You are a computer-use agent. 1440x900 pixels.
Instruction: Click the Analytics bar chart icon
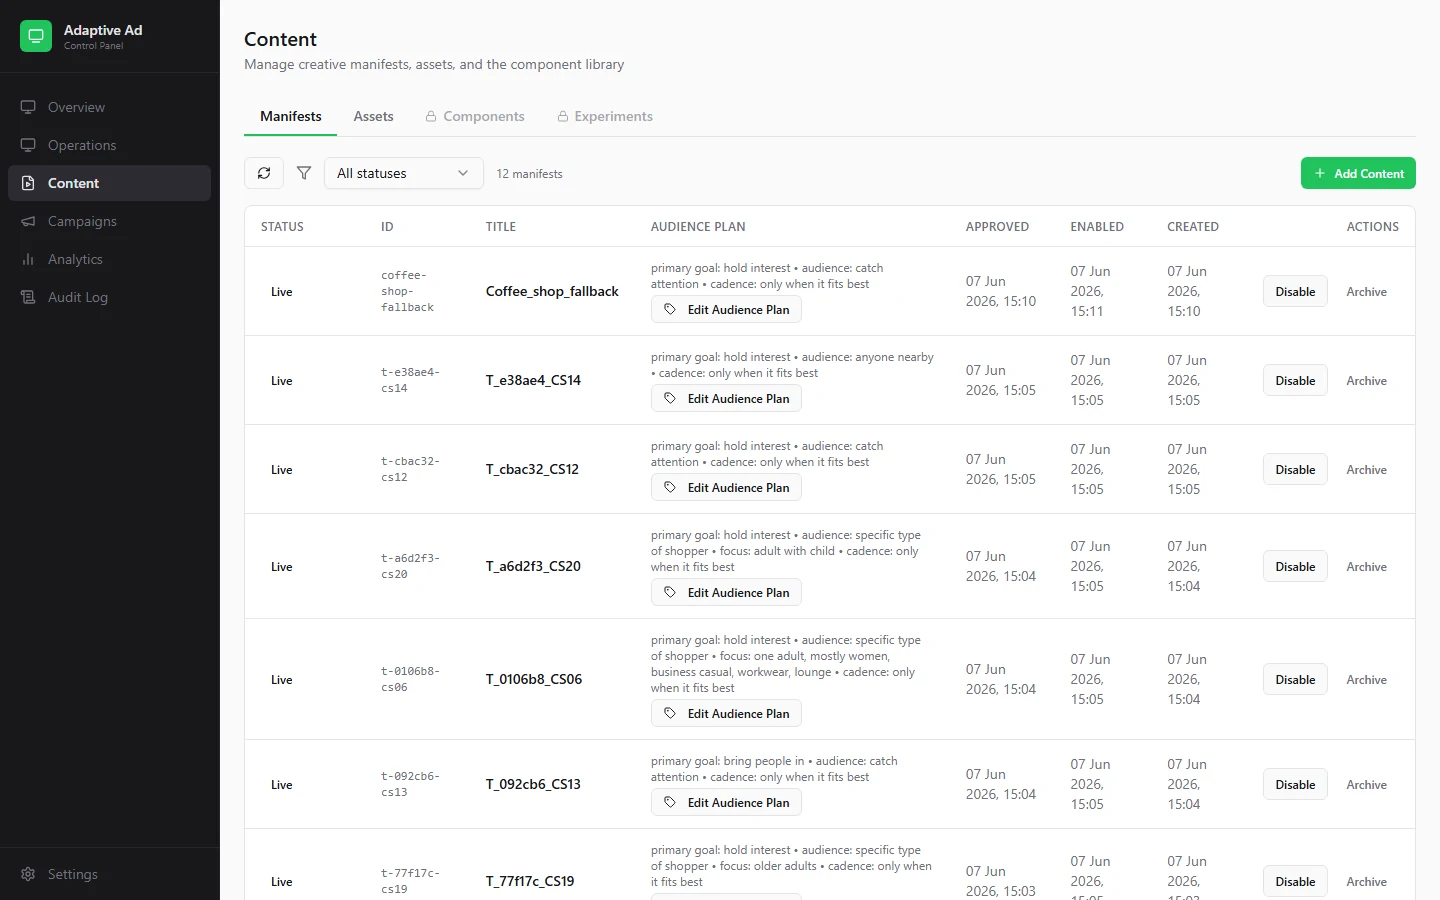point(28,259)
